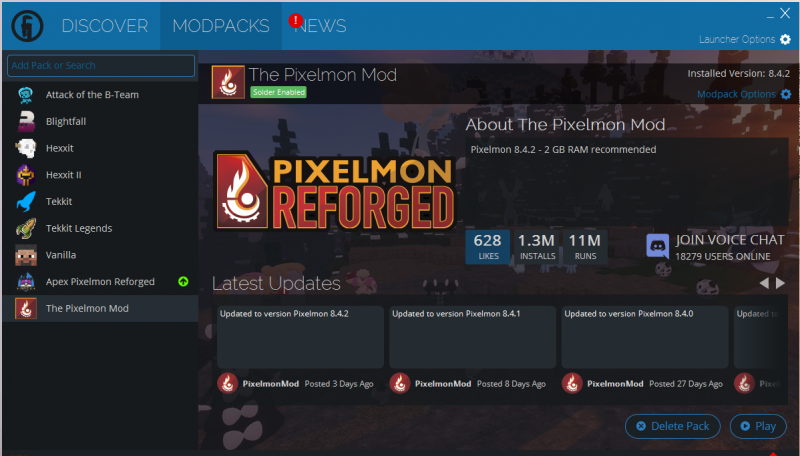
Task: Click the 11M Runs counter
Action: click(585, 247)
